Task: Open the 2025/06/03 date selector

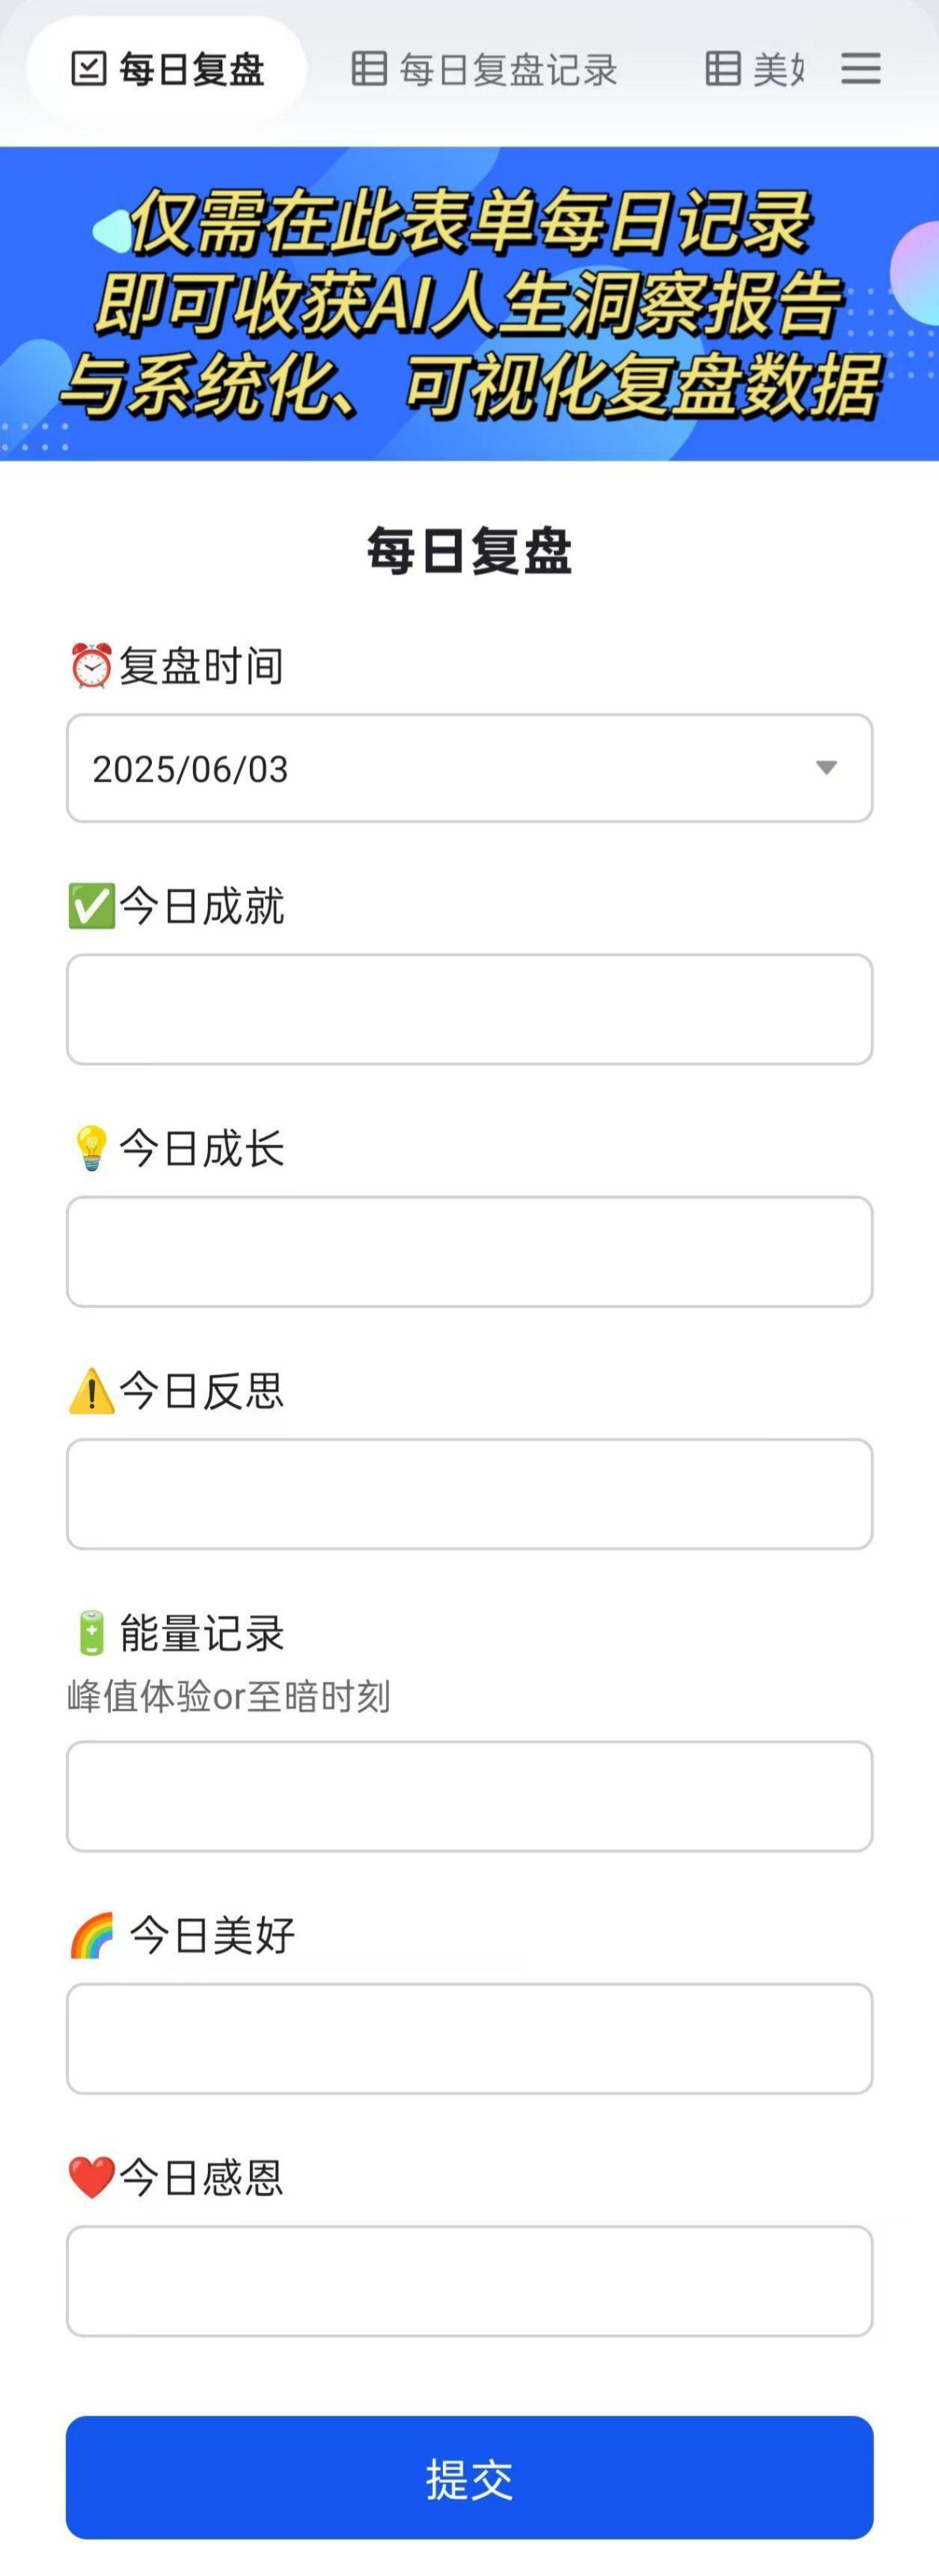Action: 470,768
